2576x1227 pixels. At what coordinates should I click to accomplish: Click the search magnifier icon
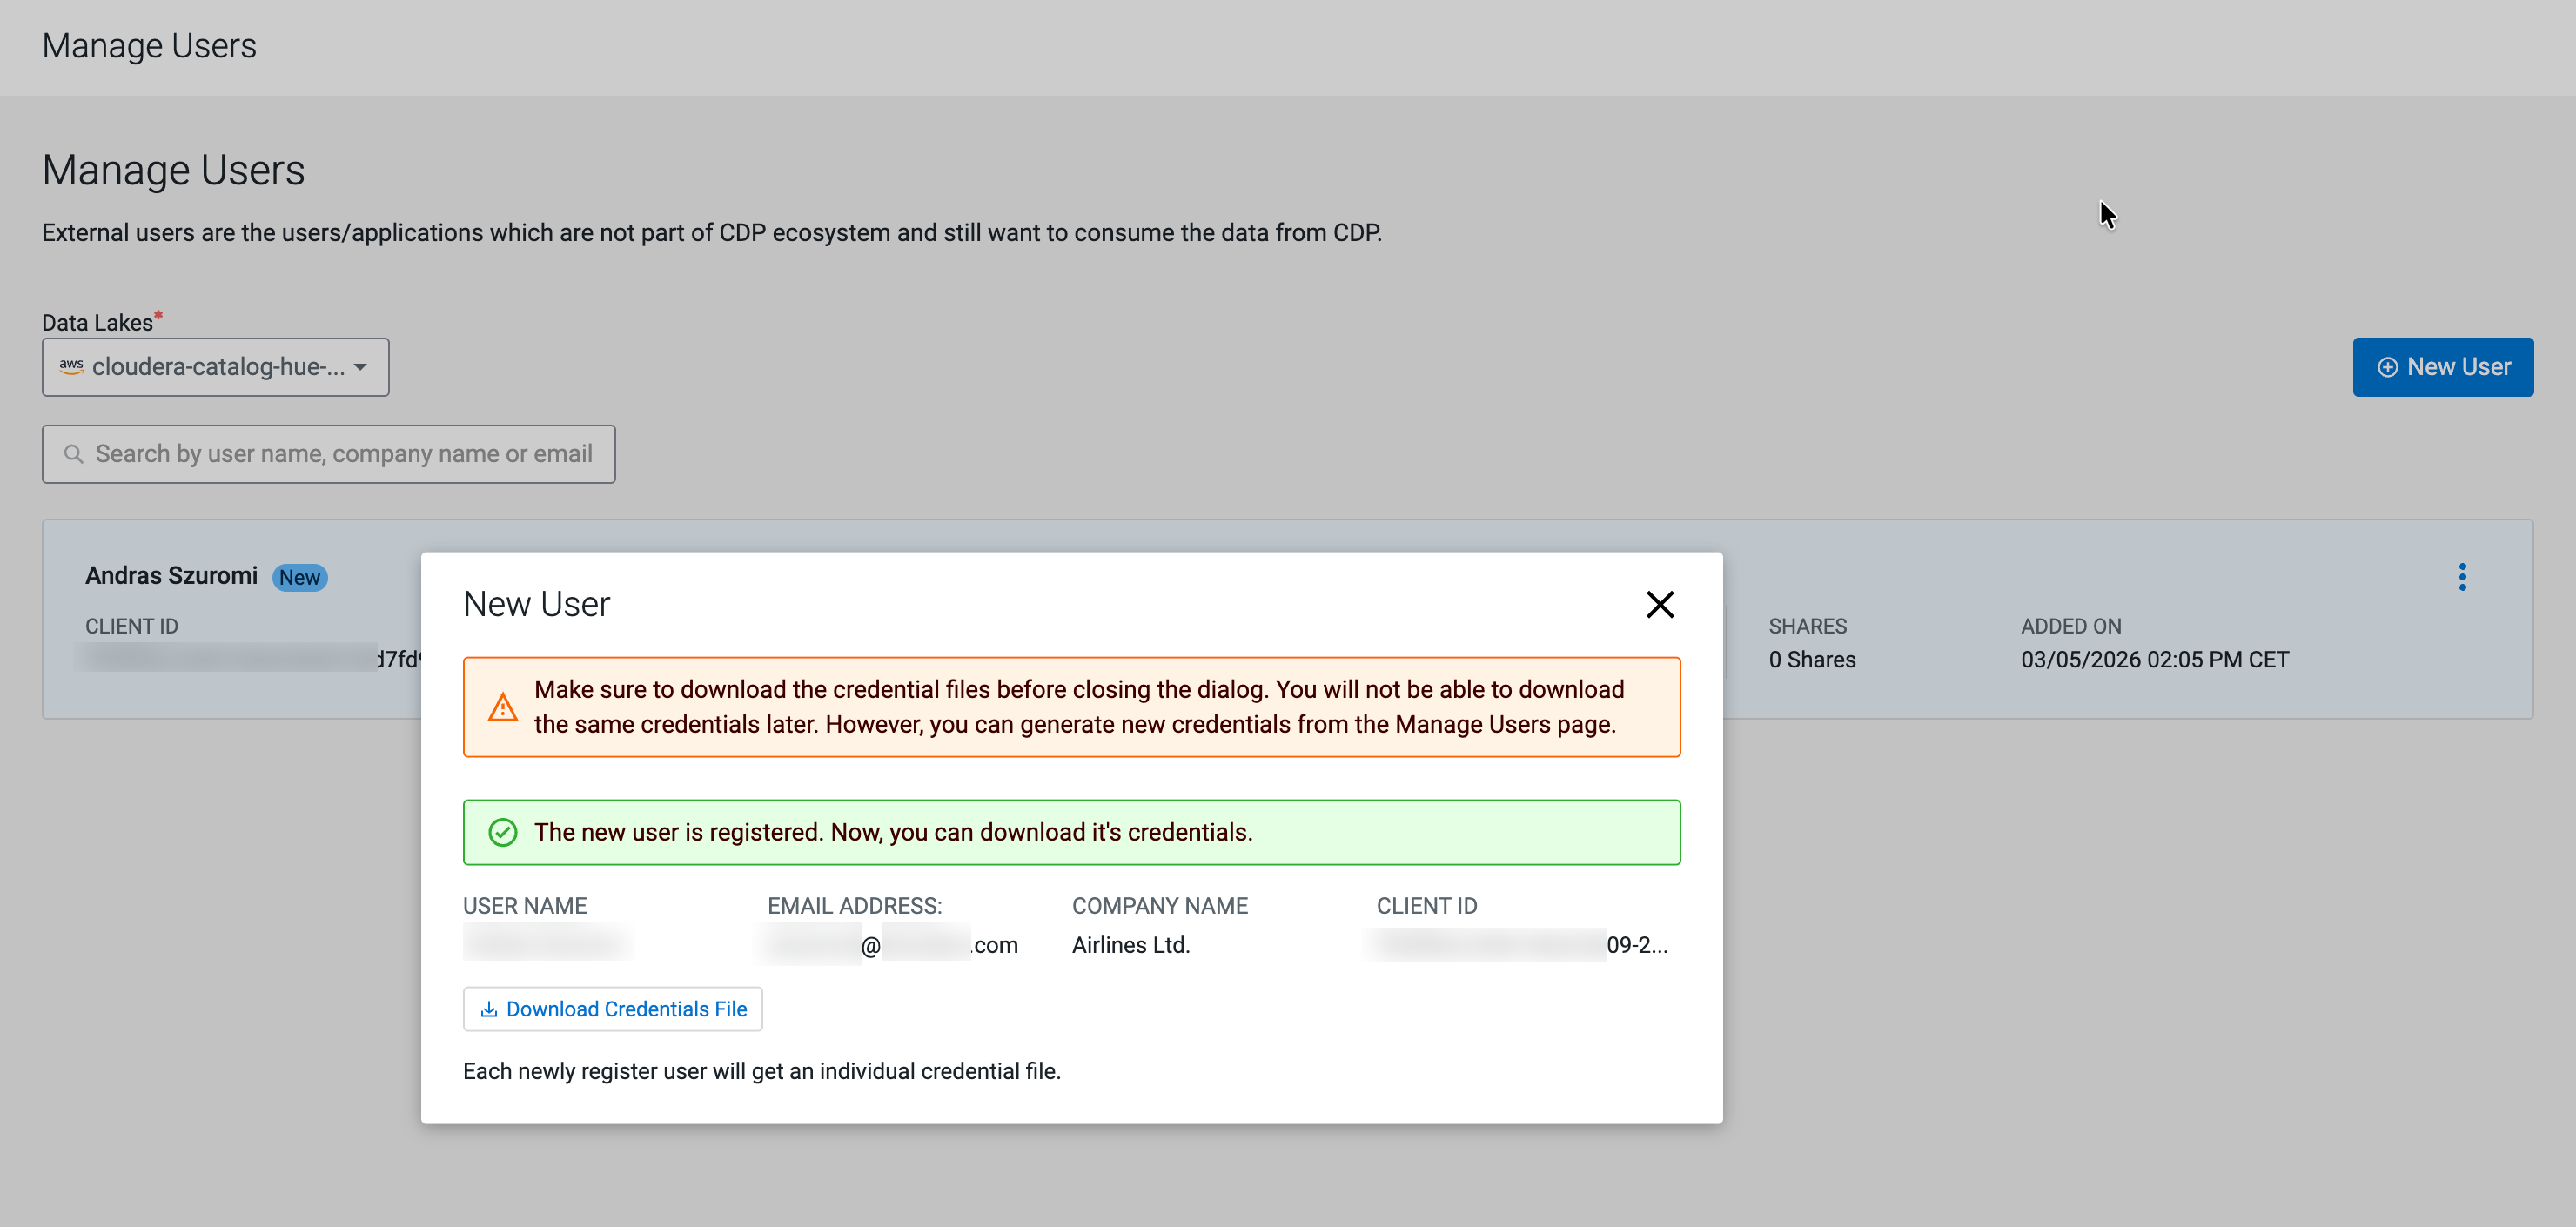click(x=73, y=454)
